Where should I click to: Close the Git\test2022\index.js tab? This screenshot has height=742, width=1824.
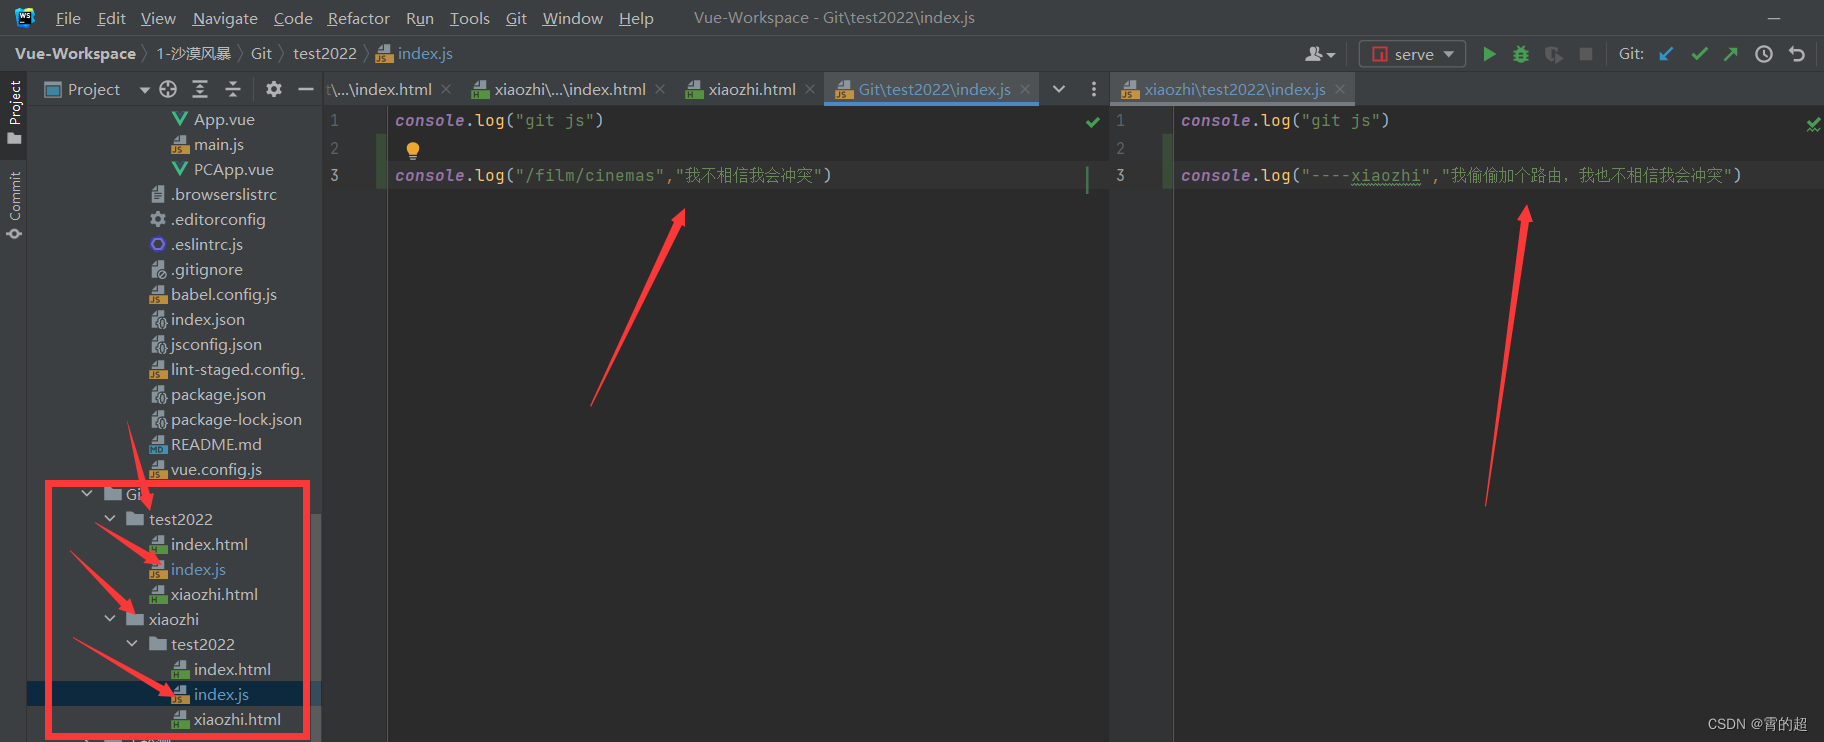(x=1025, y=89)
